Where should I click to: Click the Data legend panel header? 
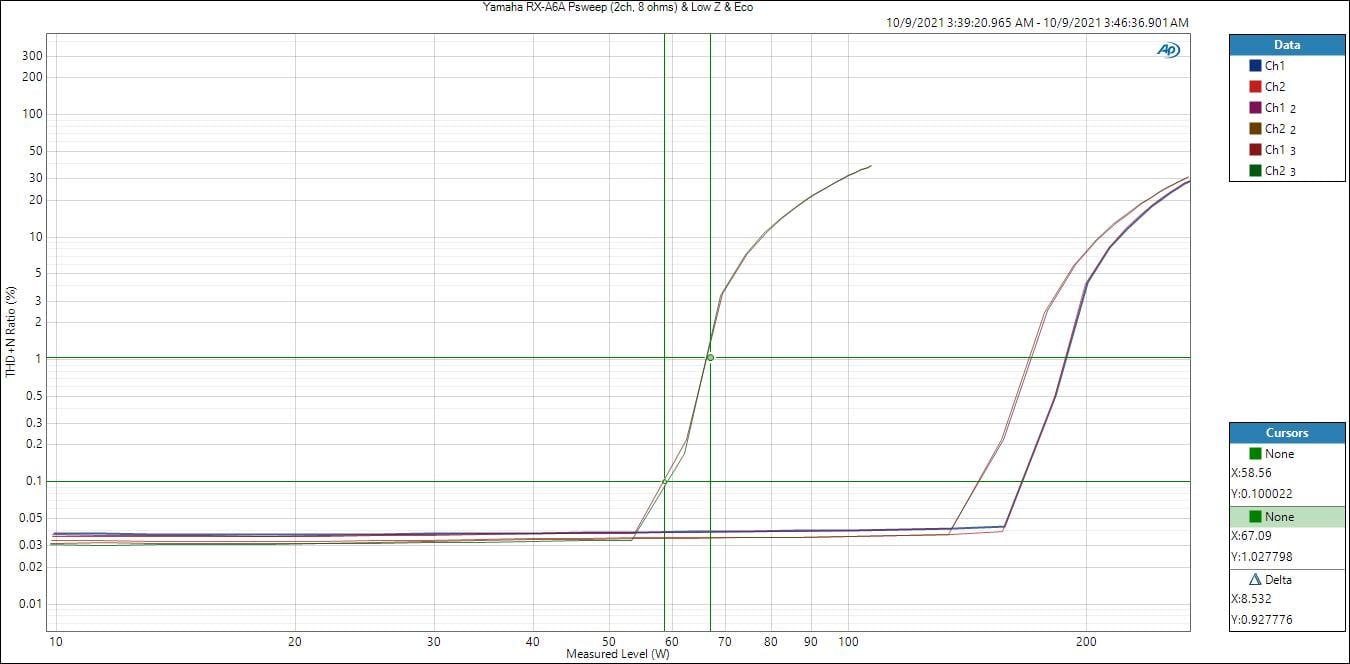pos(1287,45)
